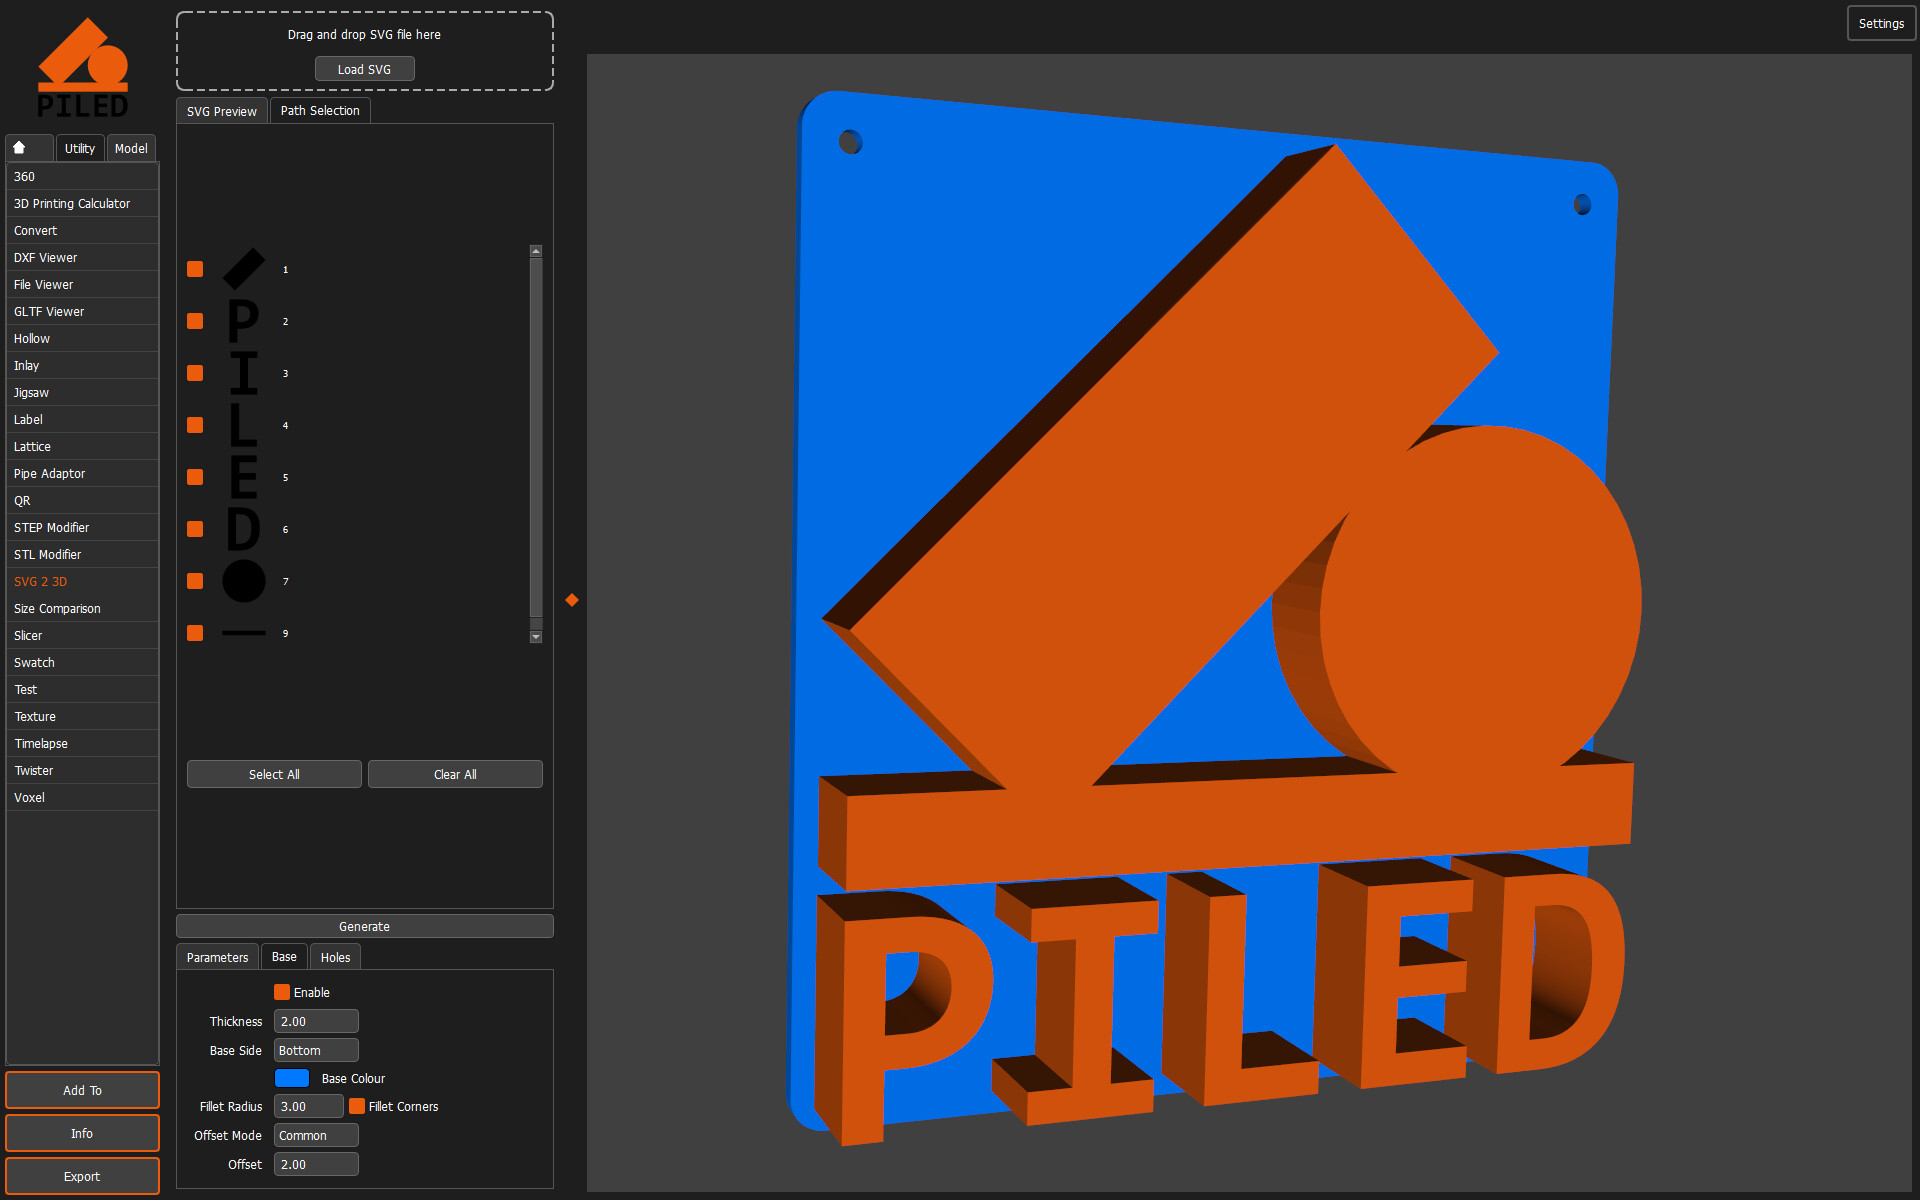Screen dimensions: 1920x1200
Task: Toggle path 9 checkbox
Action: pyautogui.click(x=195, y=633)
